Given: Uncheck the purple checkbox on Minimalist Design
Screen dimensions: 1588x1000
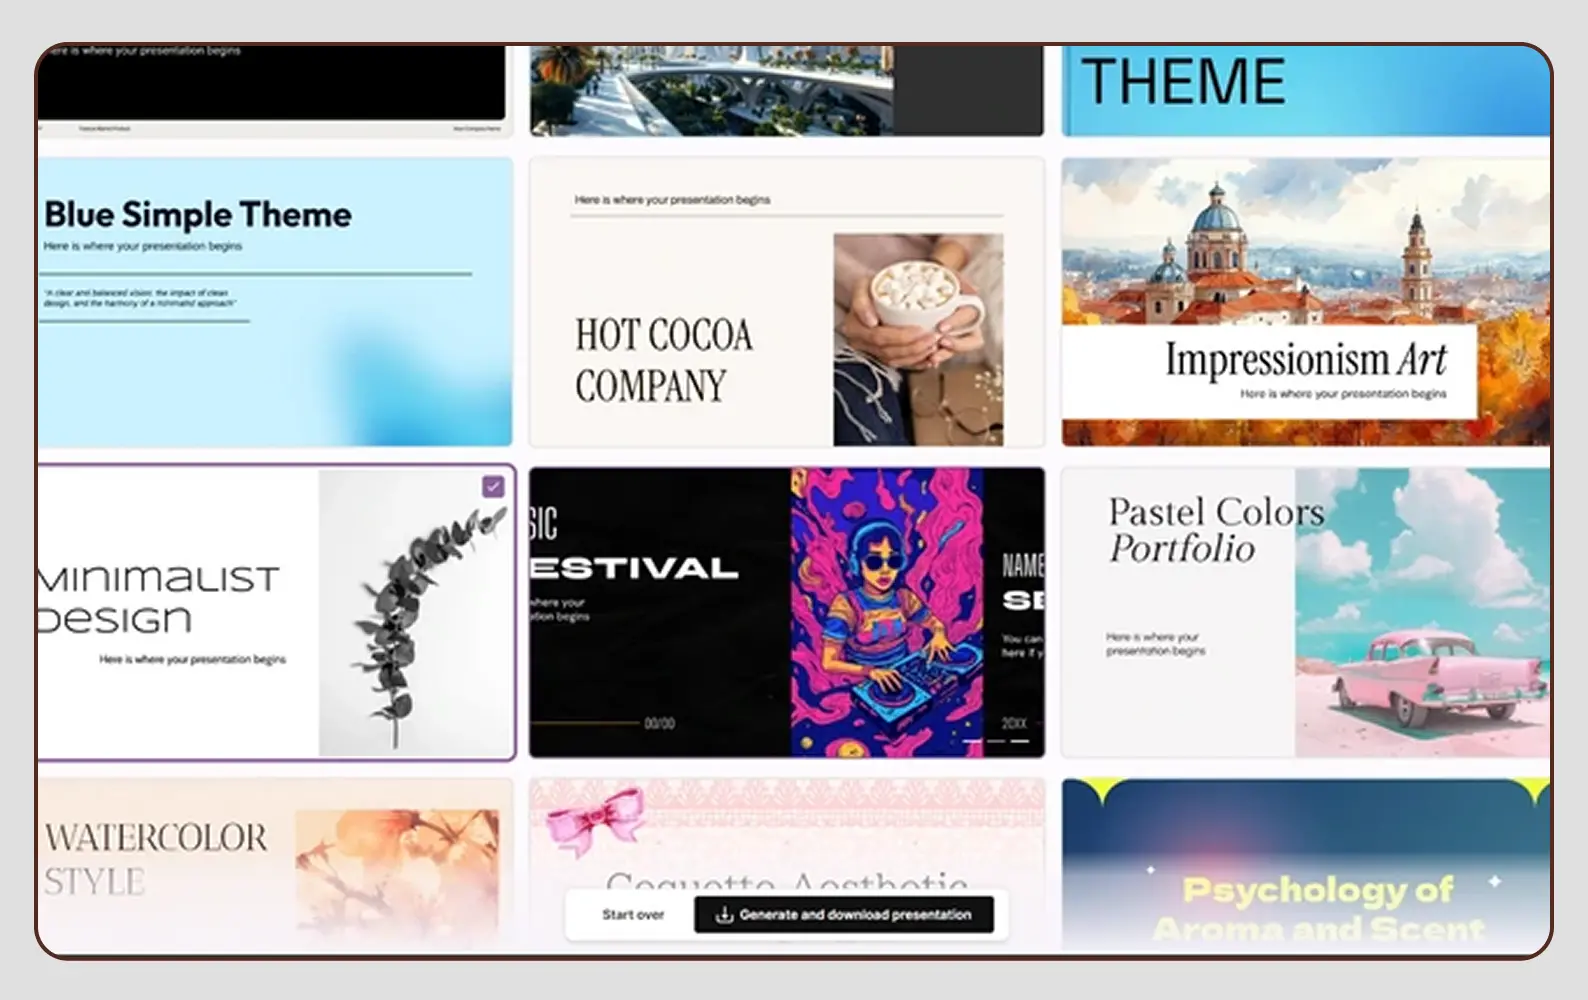Looking at the screenshot, I should (x=493, y=487).
